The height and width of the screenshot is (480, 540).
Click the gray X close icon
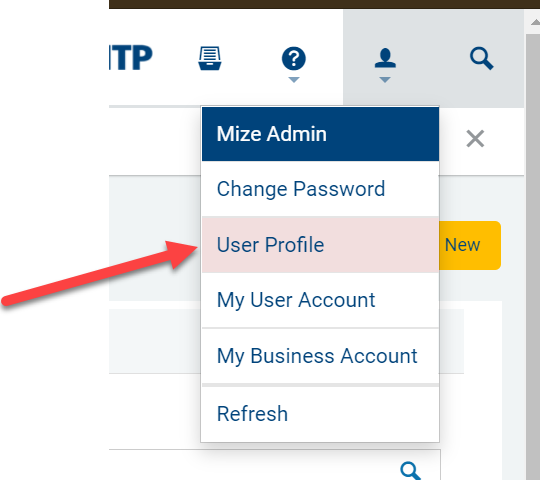point(475,138)
